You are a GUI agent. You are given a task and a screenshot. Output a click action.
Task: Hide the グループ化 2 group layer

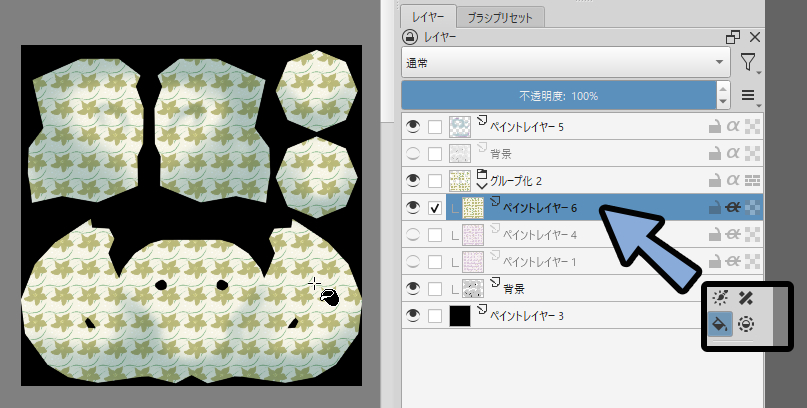click(413, 180)
